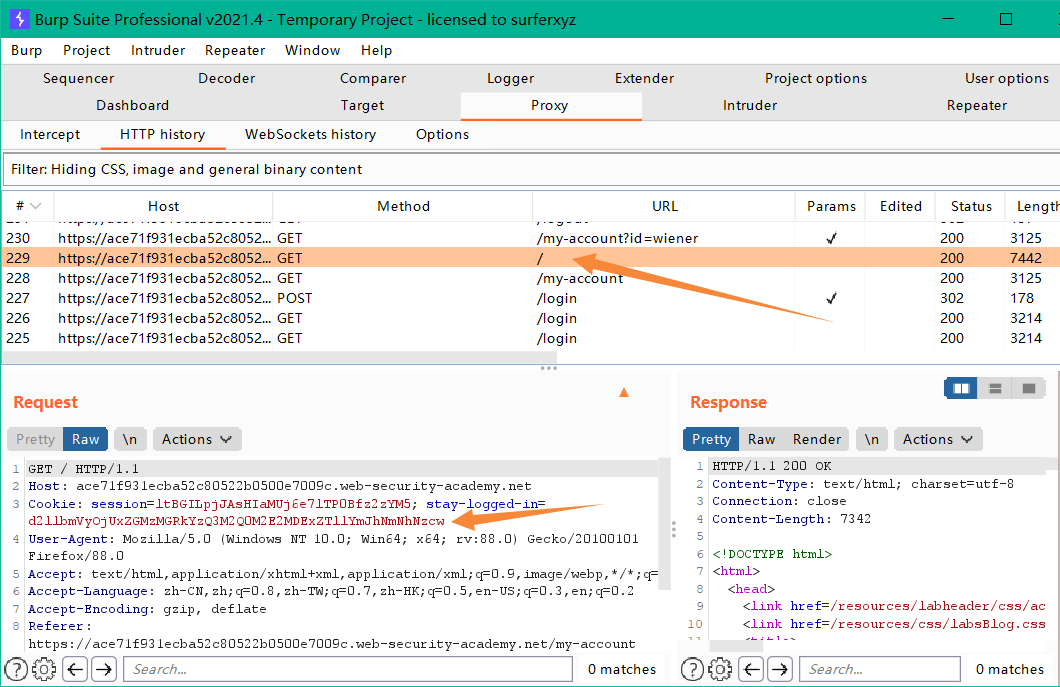Viewport: 1060px width, 687px height.
Task: Toggle \n non-printing characters in Request
Action: [130, 439]
